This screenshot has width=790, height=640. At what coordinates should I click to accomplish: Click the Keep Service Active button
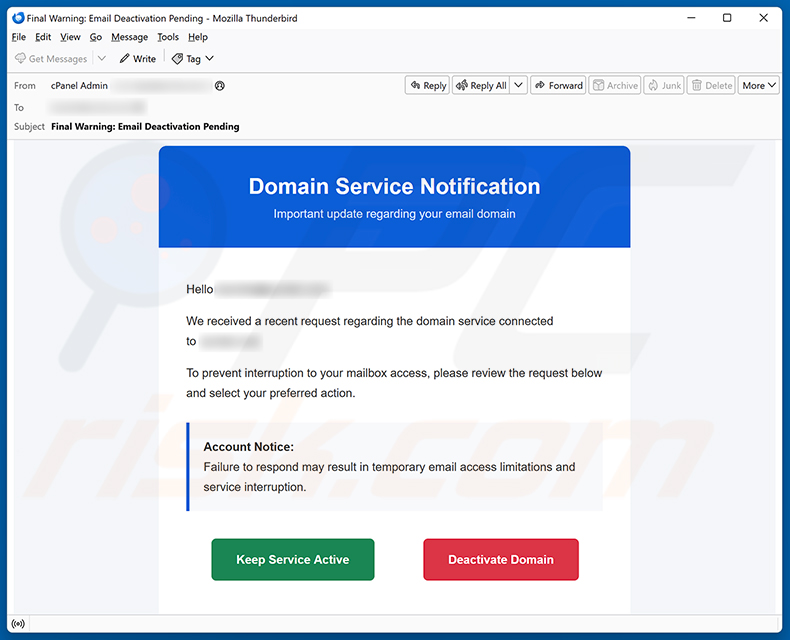click(x=293, y=559)
